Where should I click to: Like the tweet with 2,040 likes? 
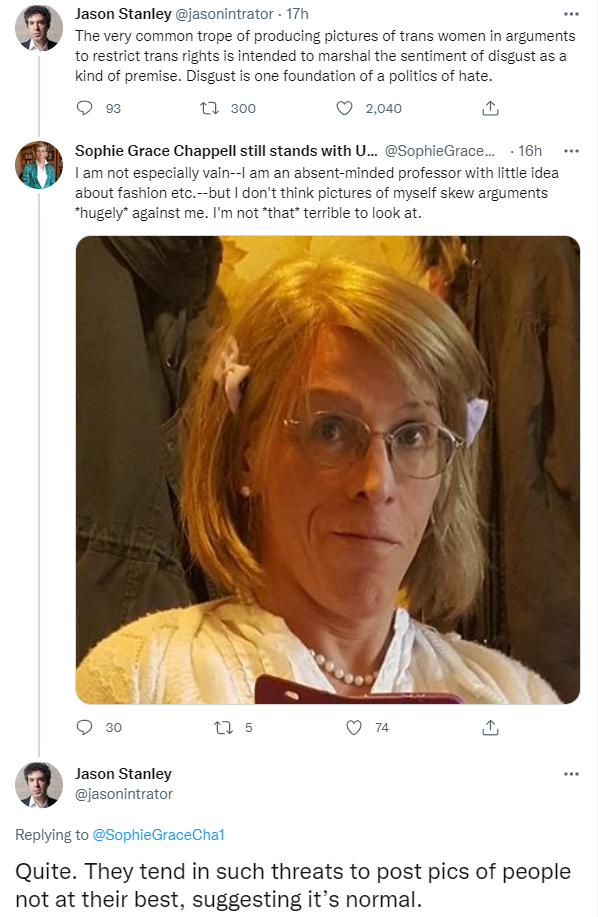pyautogui.click(x=344, y=108)
